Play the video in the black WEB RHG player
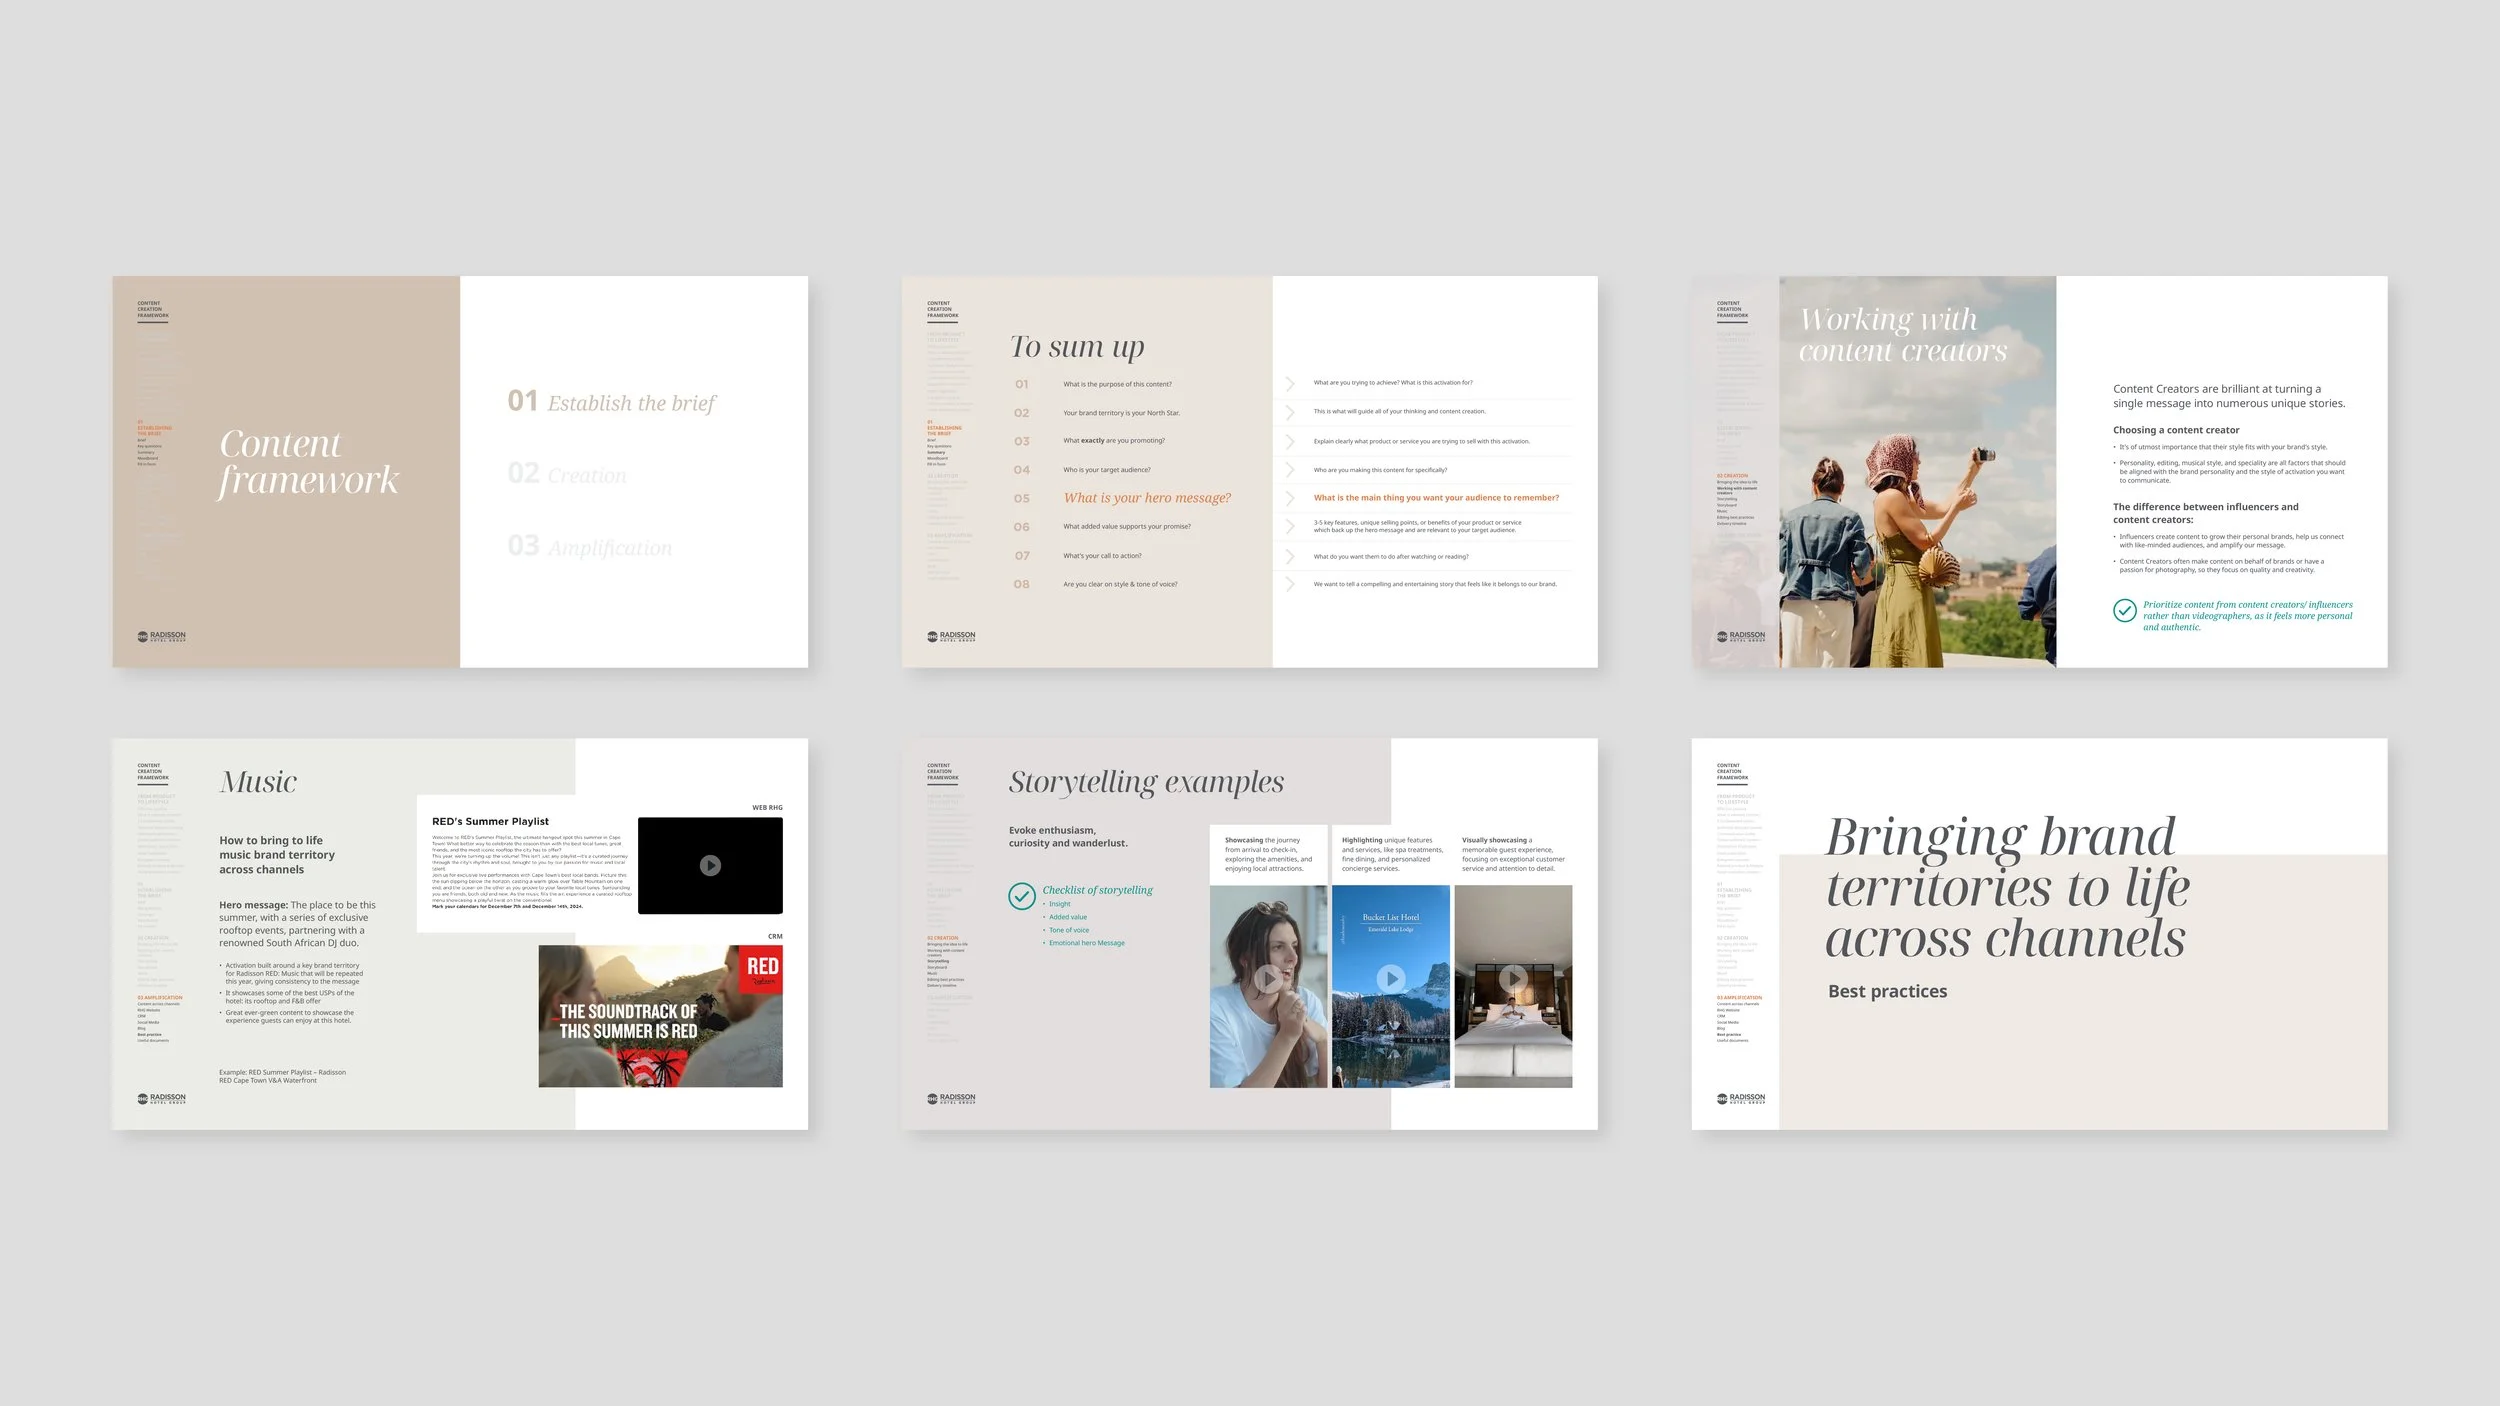Screen dimensions: 2500x1406 pos(711,866)
